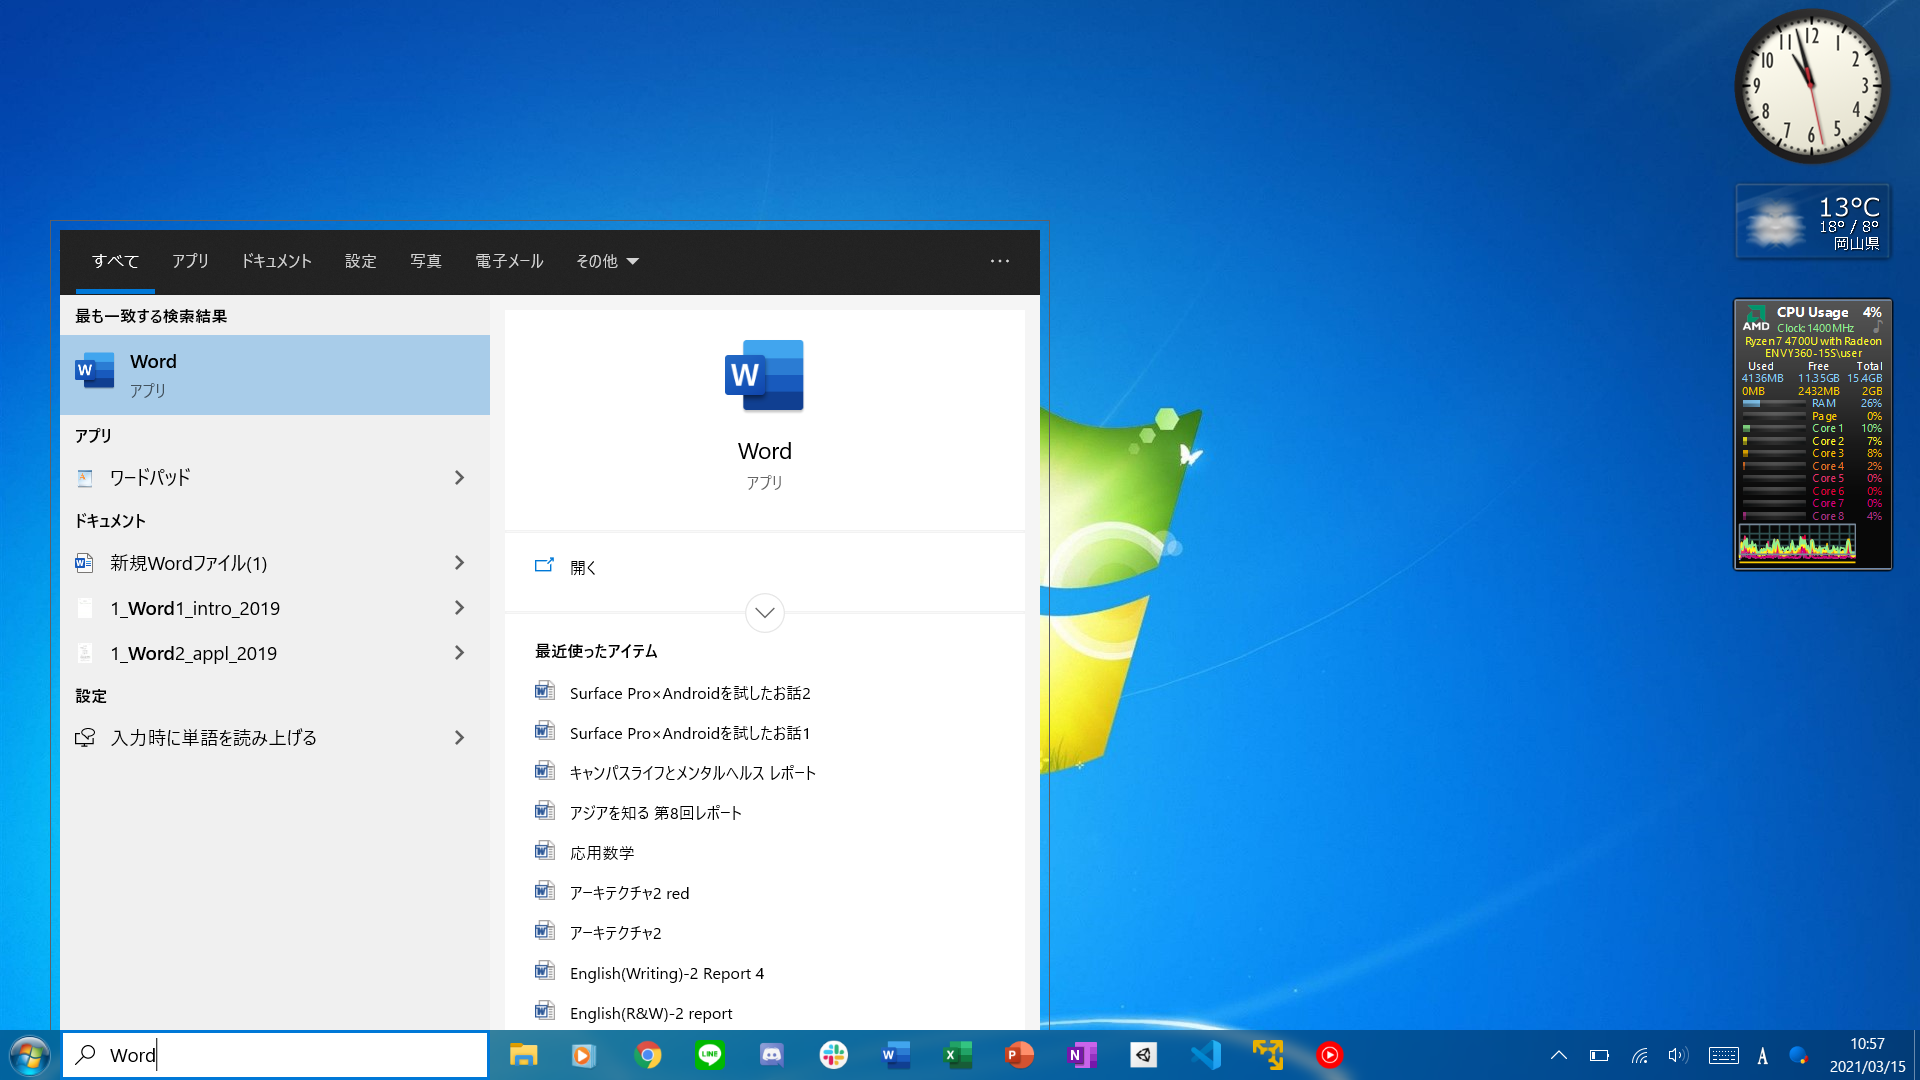Open ワードパッド from the Apps section
This screenshot has width=1920, height=1080.
point(150,477)
